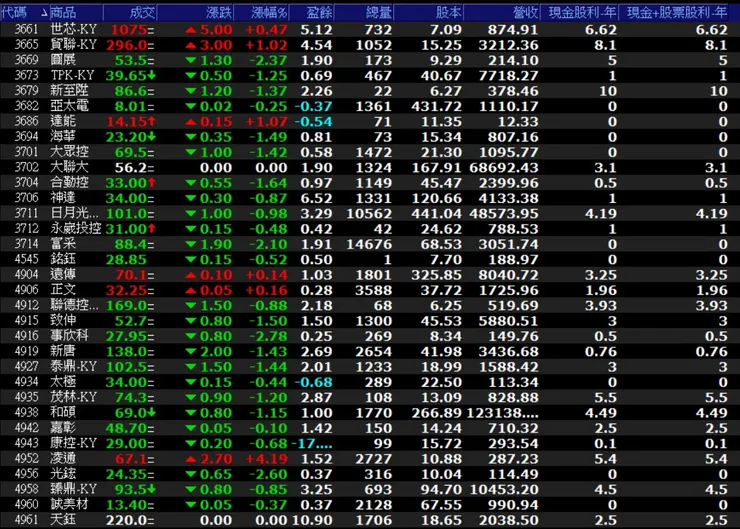The width and height of the screenshot is (740, 529).
Task: Click price 1075 of 世芯-KY
Action: tap(129, 30)
